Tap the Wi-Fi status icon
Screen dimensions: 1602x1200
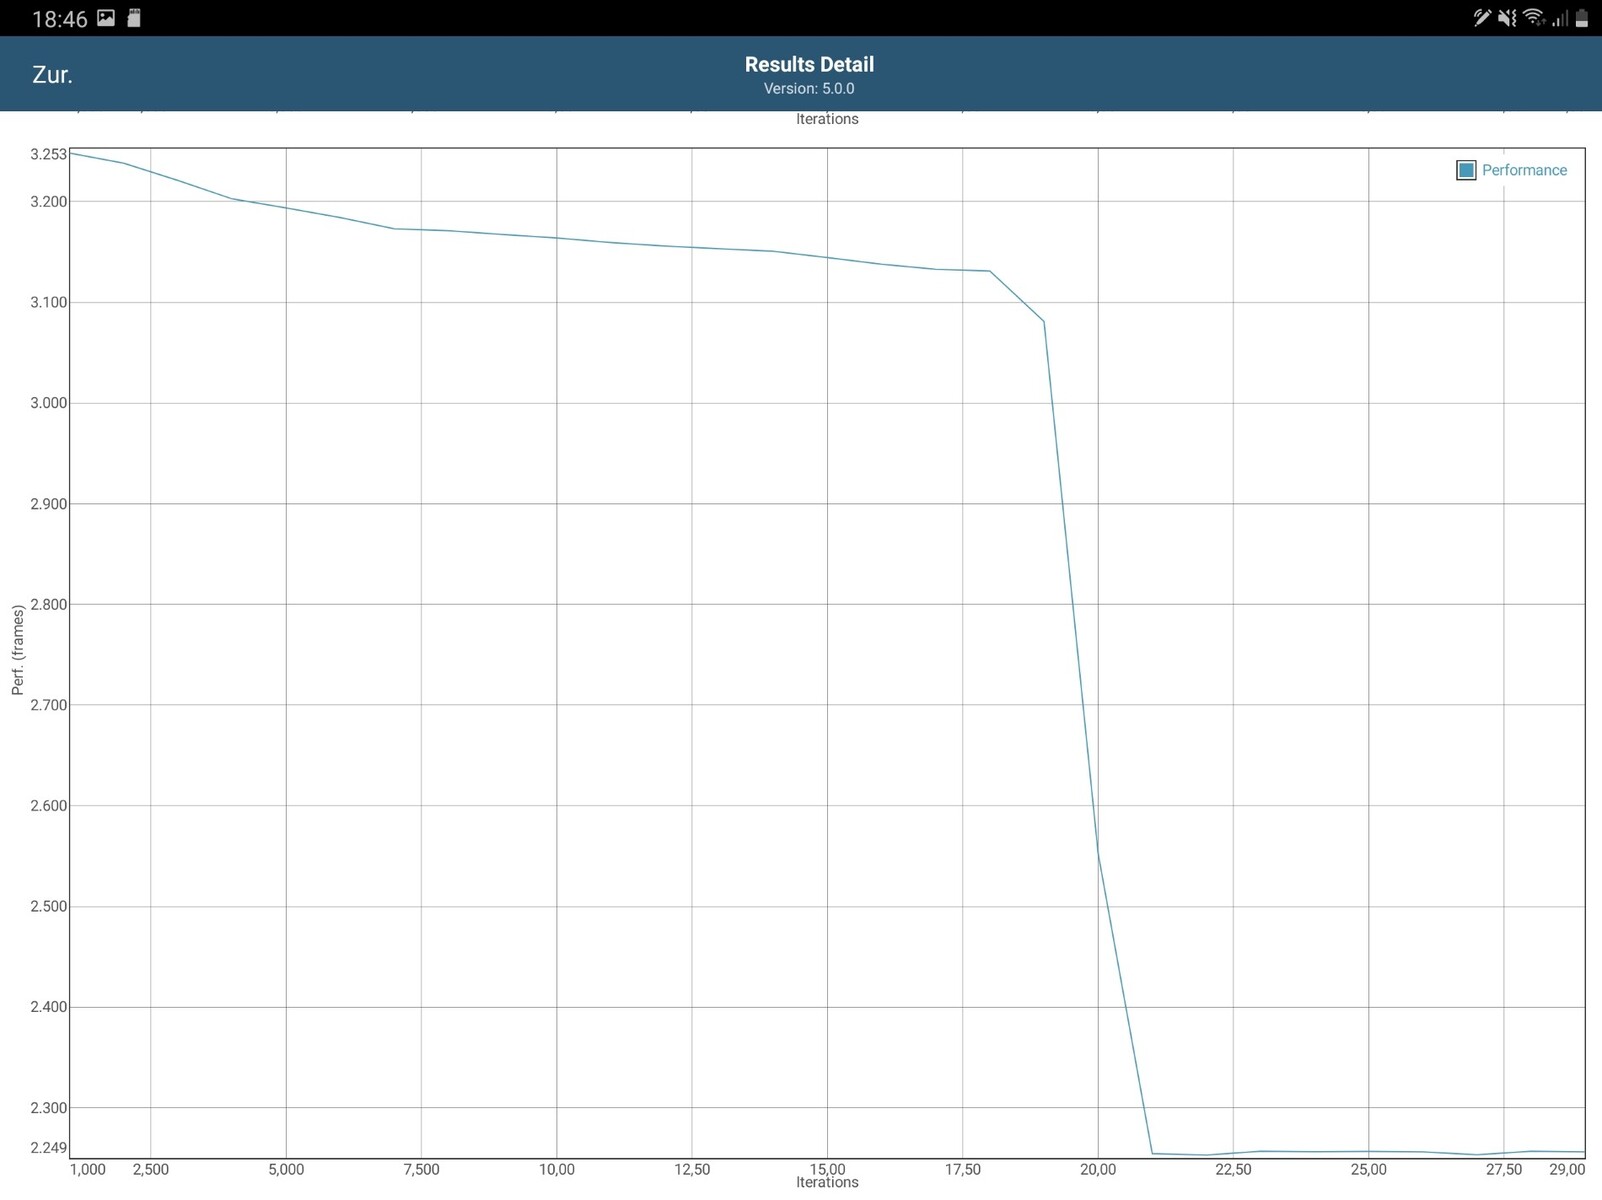click(x=1533, y=18)
